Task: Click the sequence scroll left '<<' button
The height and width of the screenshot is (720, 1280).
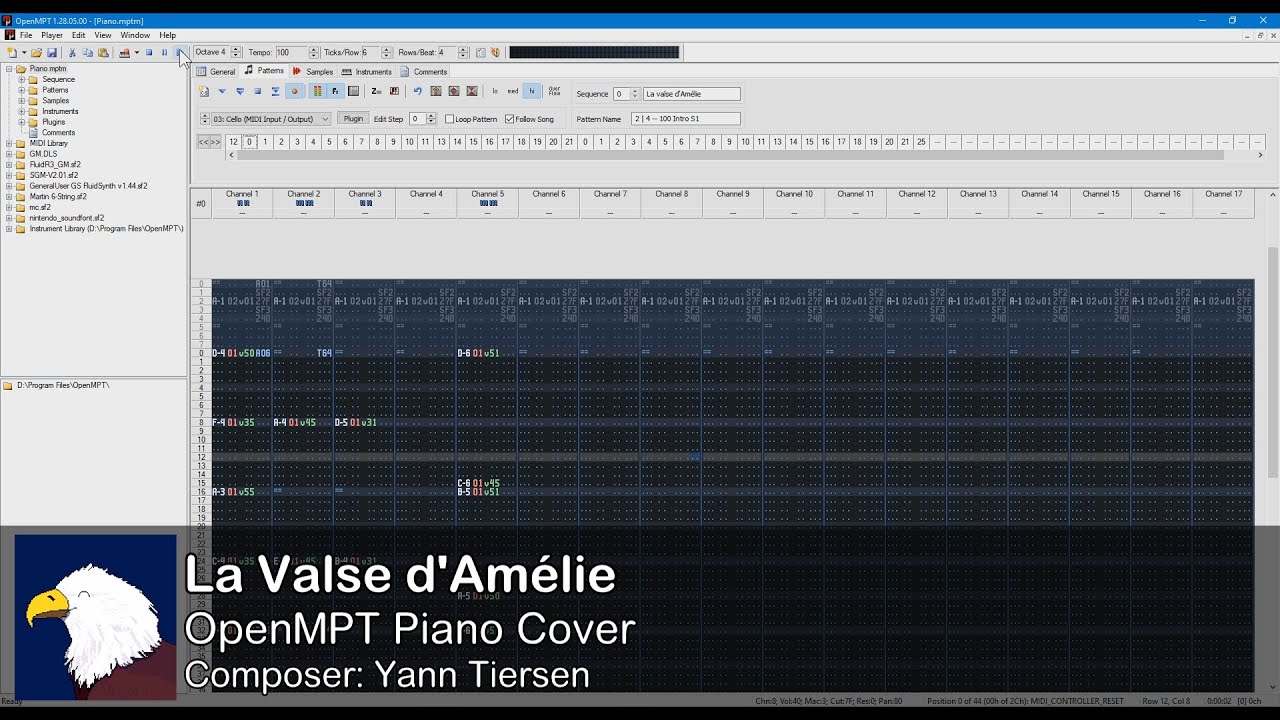Action: 203,142
